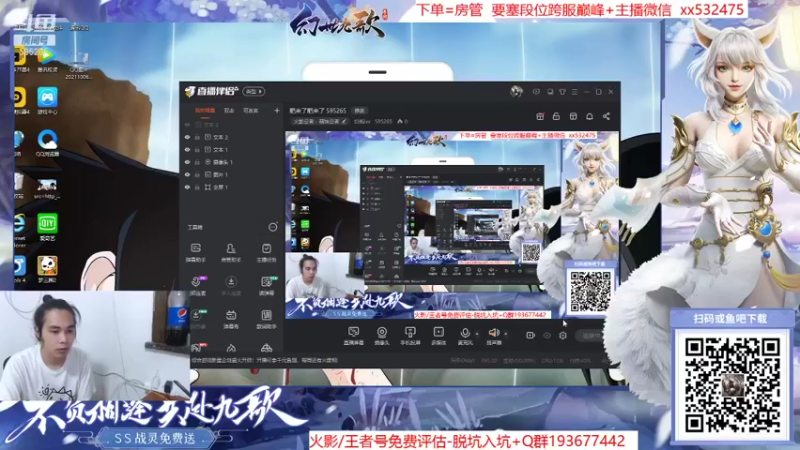Image resolution: width=800 pixels, height=450 pixels.
Task: Open the layout panel icon in header
Action: [x=573, y=116]
